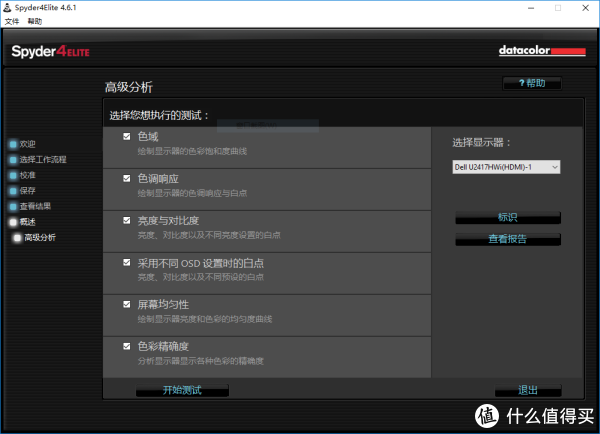
Task: Click the 欢迎 step indicator in sidebar
Action: tap(13, 144)
